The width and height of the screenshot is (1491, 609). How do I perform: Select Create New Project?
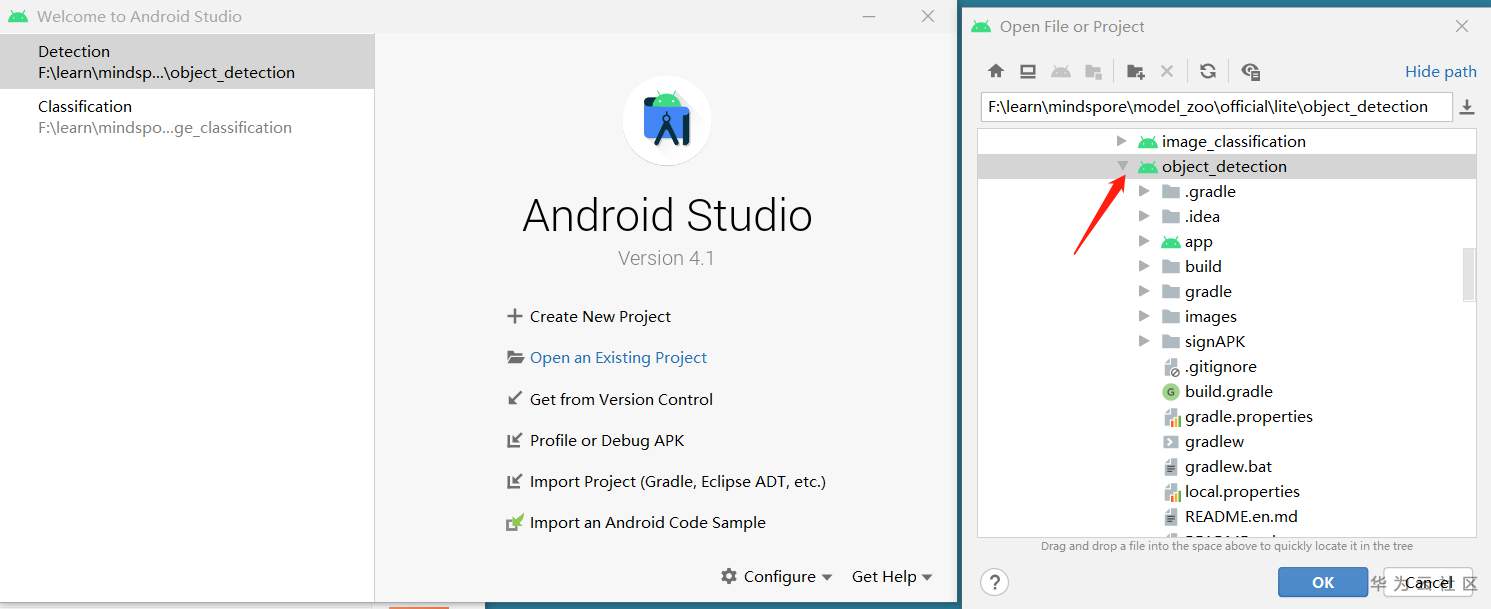coord(588,317)
